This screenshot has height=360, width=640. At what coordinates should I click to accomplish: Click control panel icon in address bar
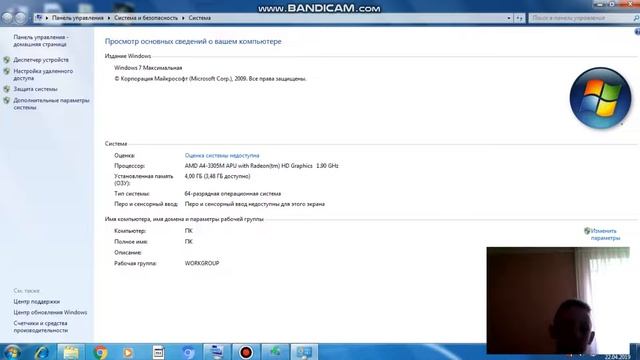pyautogui.click(x=39, y=18)
